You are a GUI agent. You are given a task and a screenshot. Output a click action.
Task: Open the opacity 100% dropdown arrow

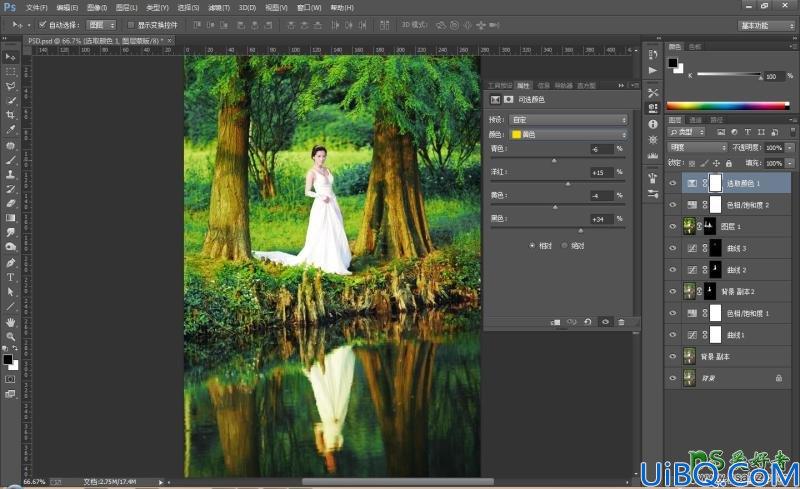[x=790, y=148]
